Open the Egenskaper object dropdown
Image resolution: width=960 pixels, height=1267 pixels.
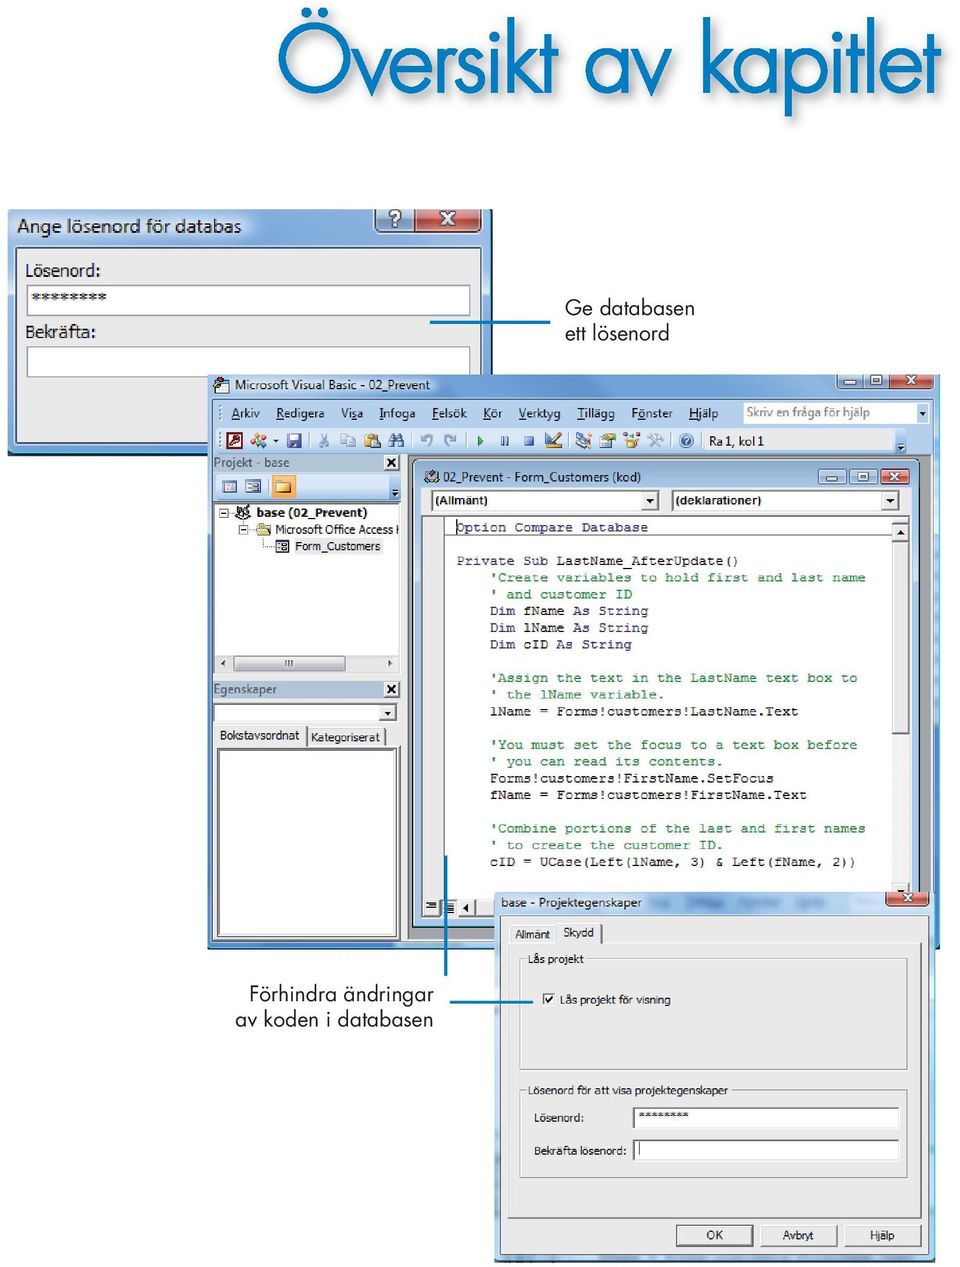pos(387,713)
